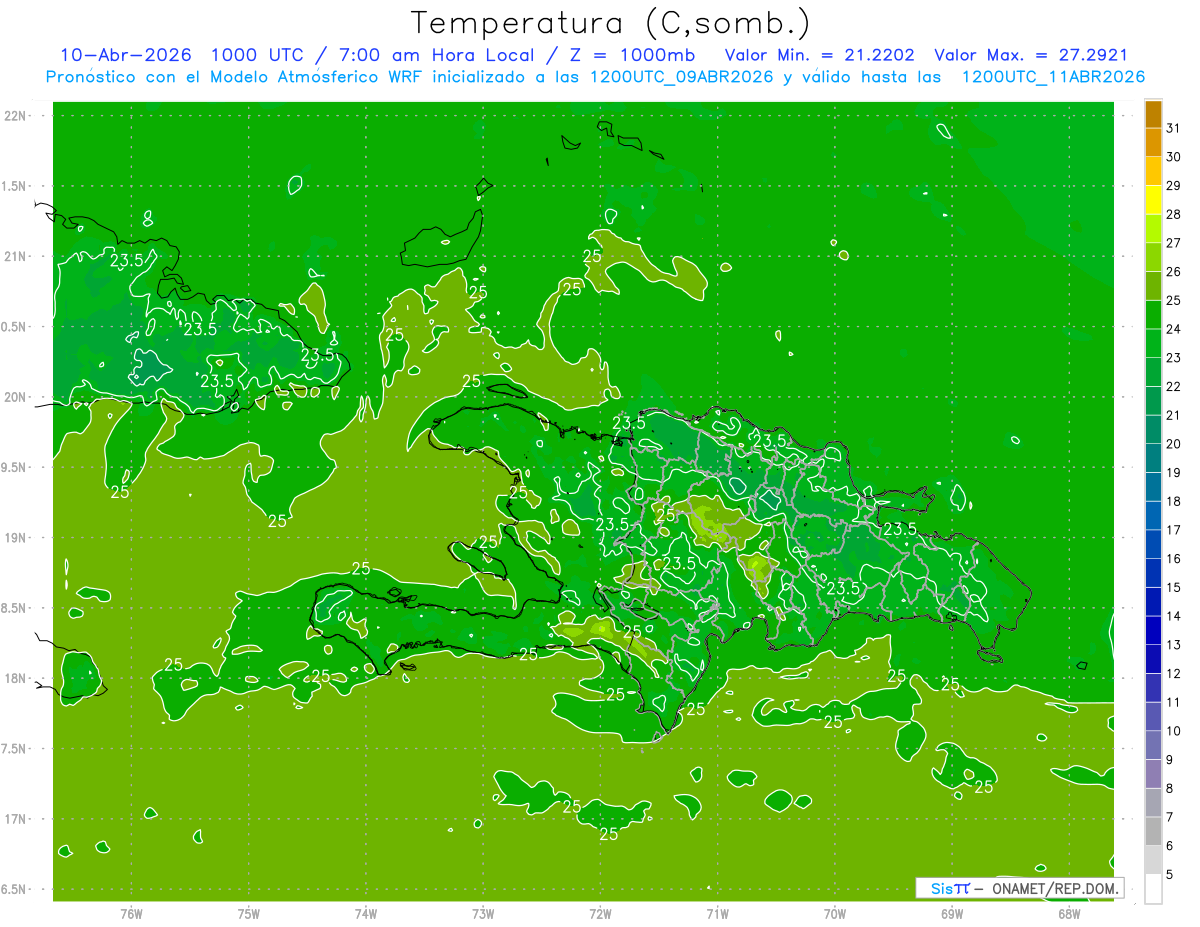Pick the teal 20 degree legend color

1153,430
